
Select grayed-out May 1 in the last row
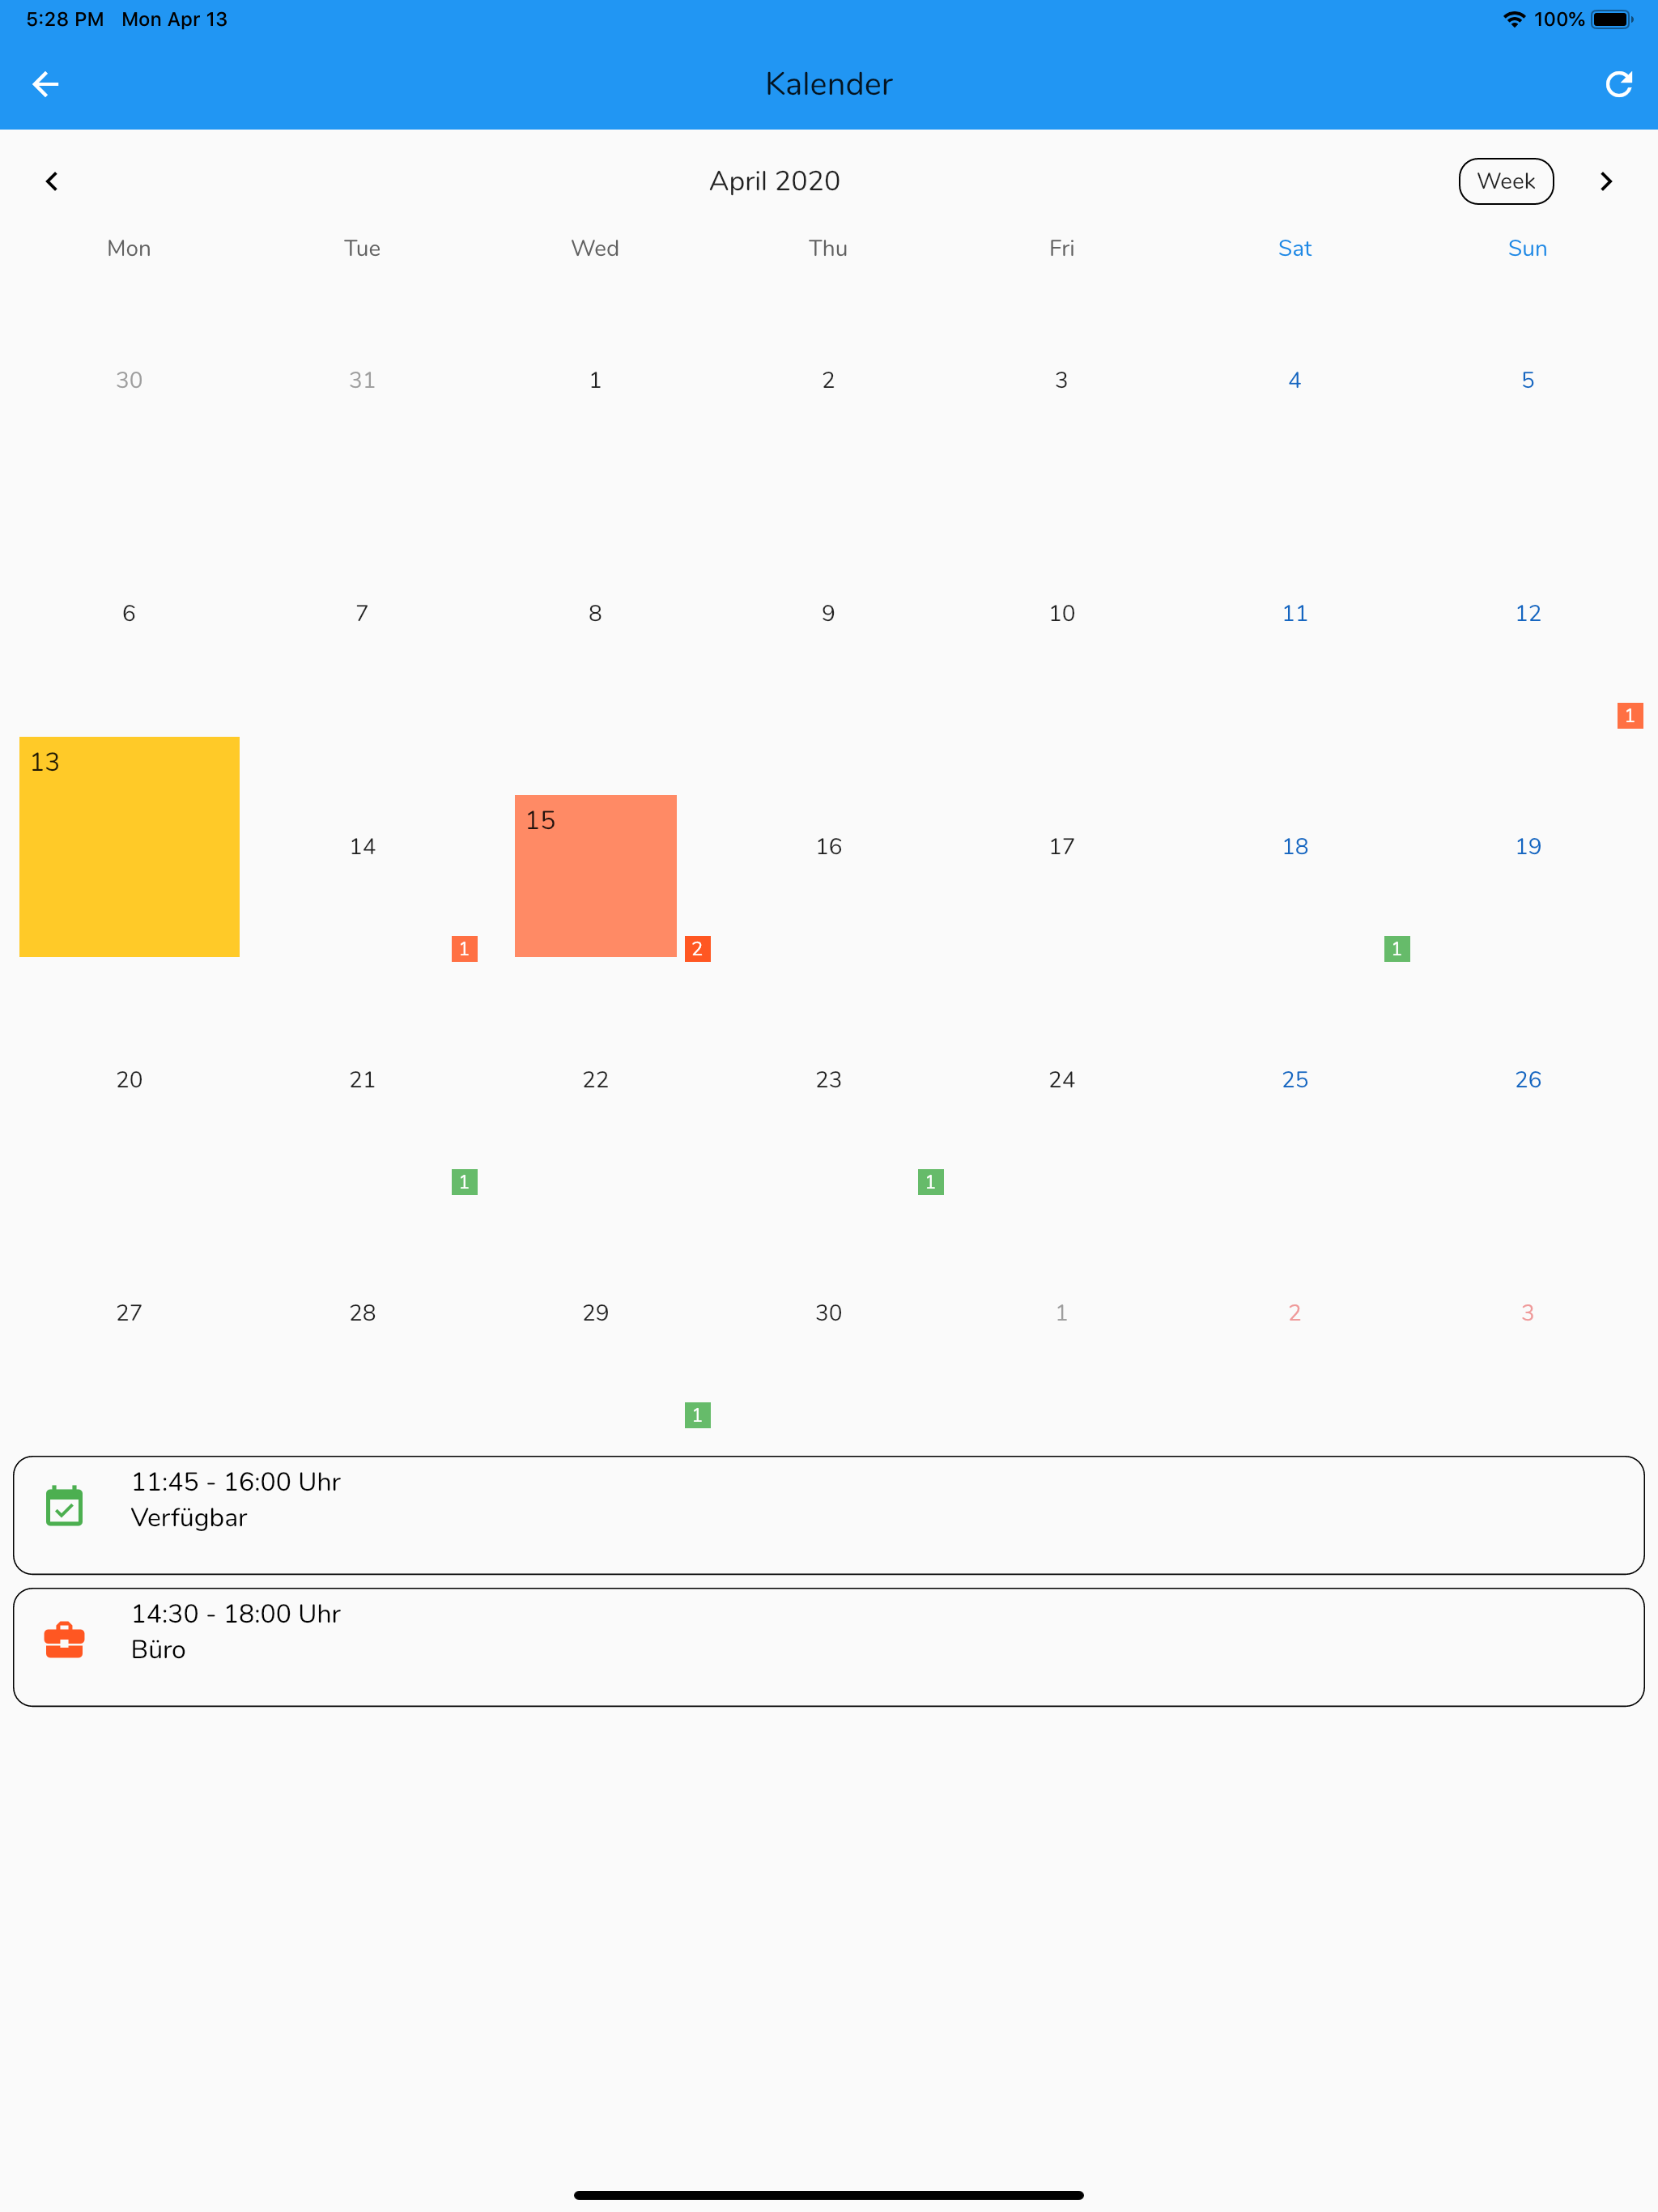pos(1061,1313)
